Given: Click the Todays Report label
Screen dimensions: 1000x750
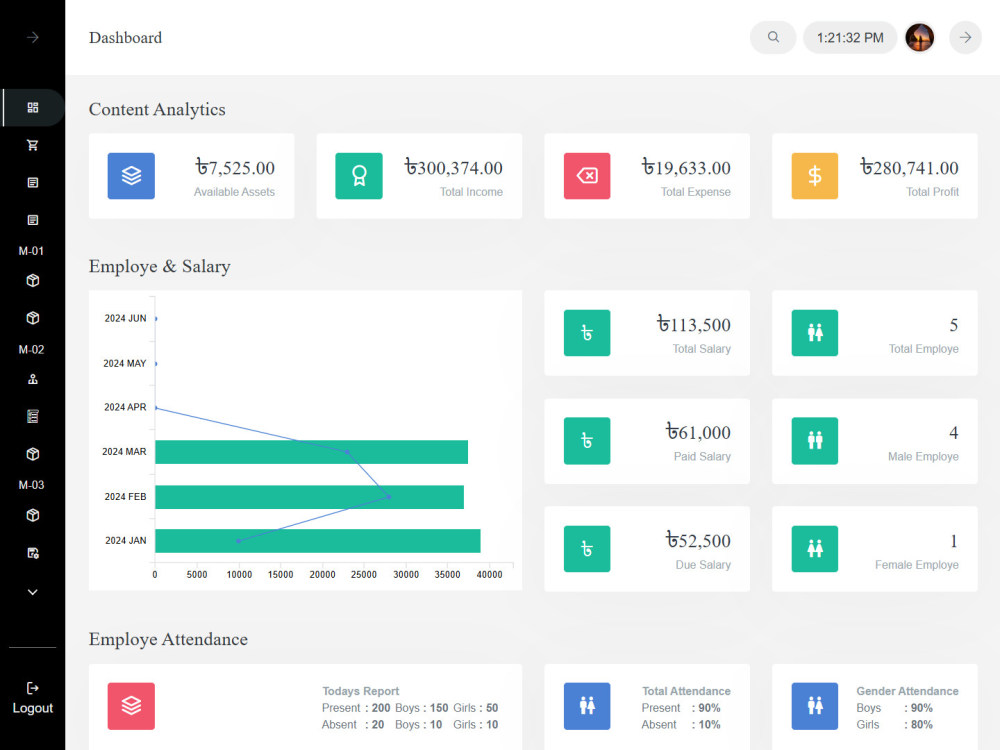Looking at the screenshot, I should (x=360, y=691).
